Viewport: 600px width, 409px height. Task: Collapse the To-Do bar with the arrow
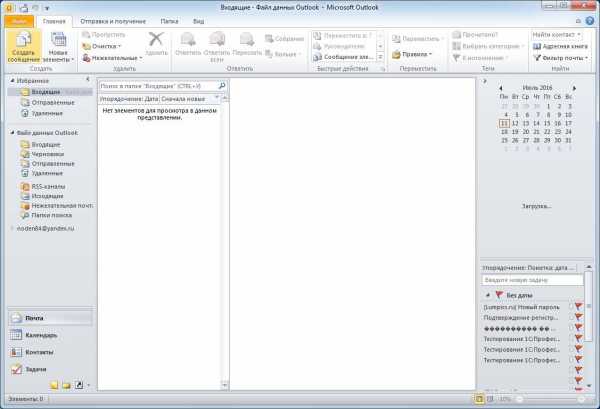(485, 81)
